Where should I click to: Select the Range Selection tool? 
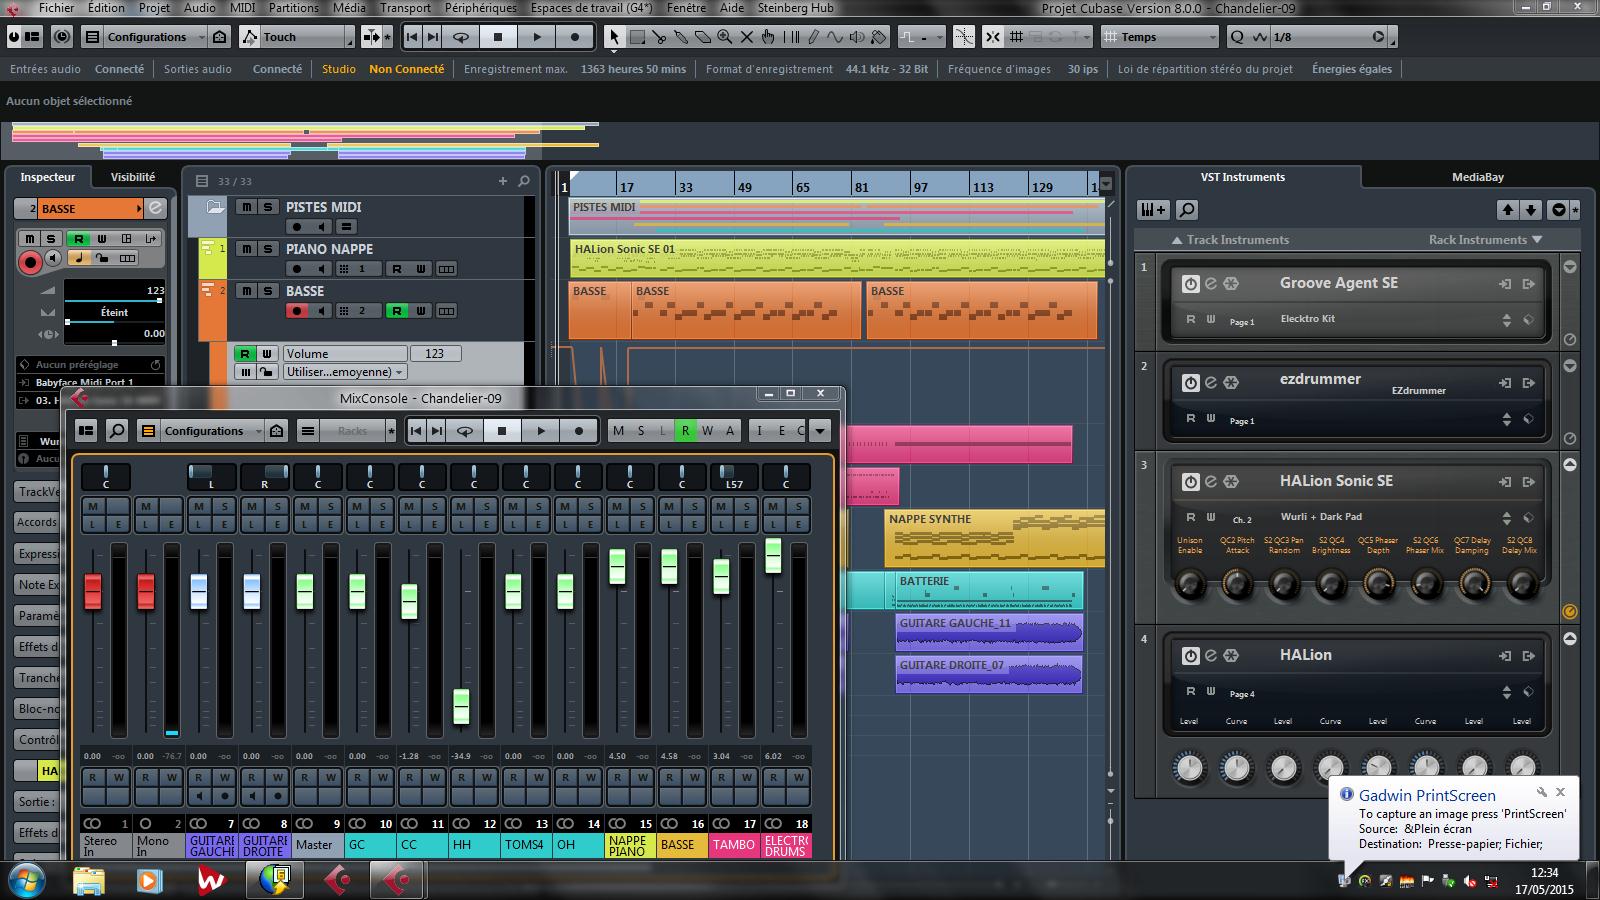coord(637,37)
